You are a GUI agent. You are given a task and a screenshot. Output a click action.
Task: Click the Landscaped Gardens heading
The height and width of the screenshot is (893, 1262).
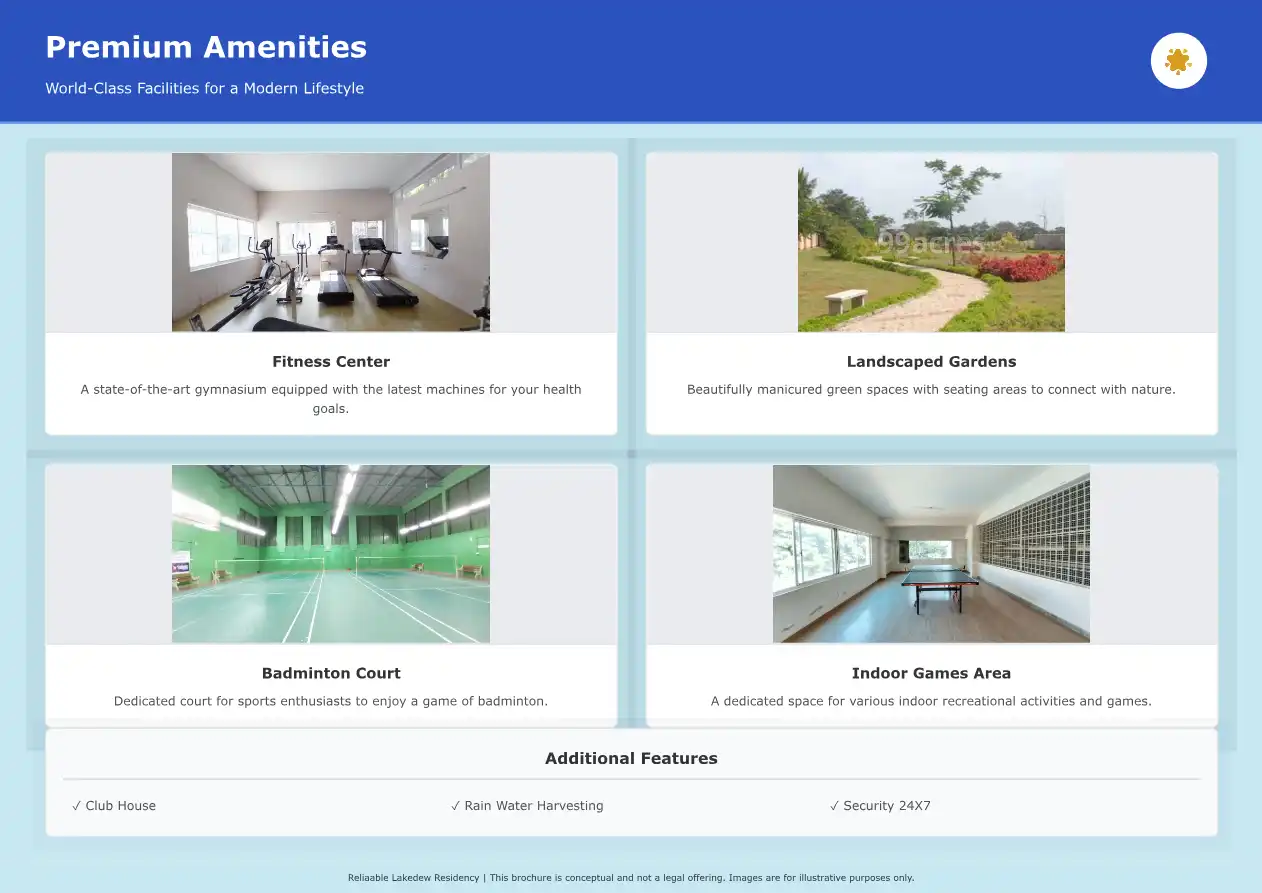coord(931,362)
